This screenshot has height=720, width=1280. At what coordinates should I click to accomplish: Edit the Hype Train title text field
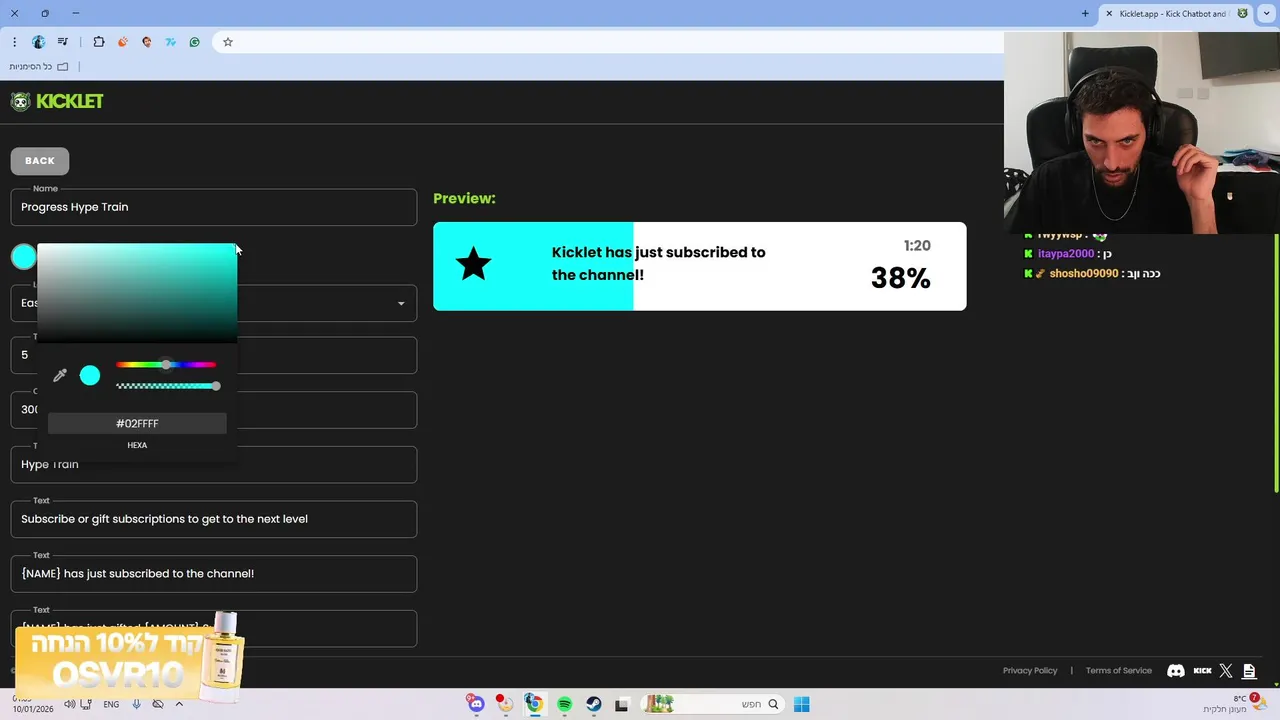[x=214, y=464]
